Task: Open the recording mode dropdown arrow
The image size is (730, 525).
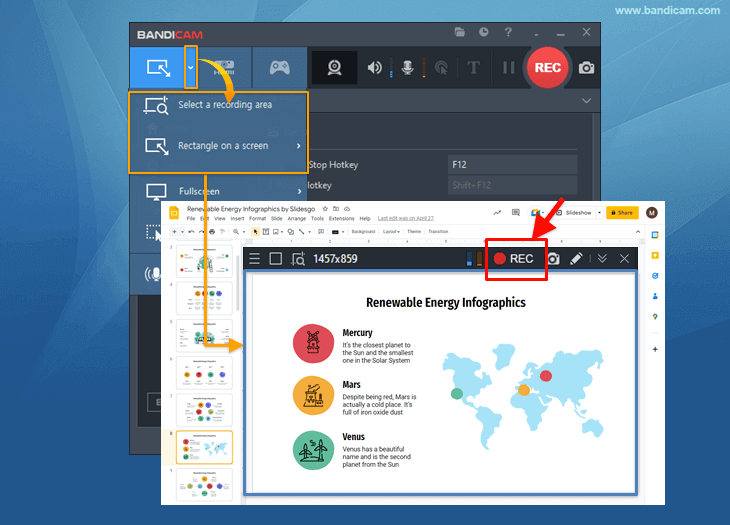Action: (x=191, y=67)
